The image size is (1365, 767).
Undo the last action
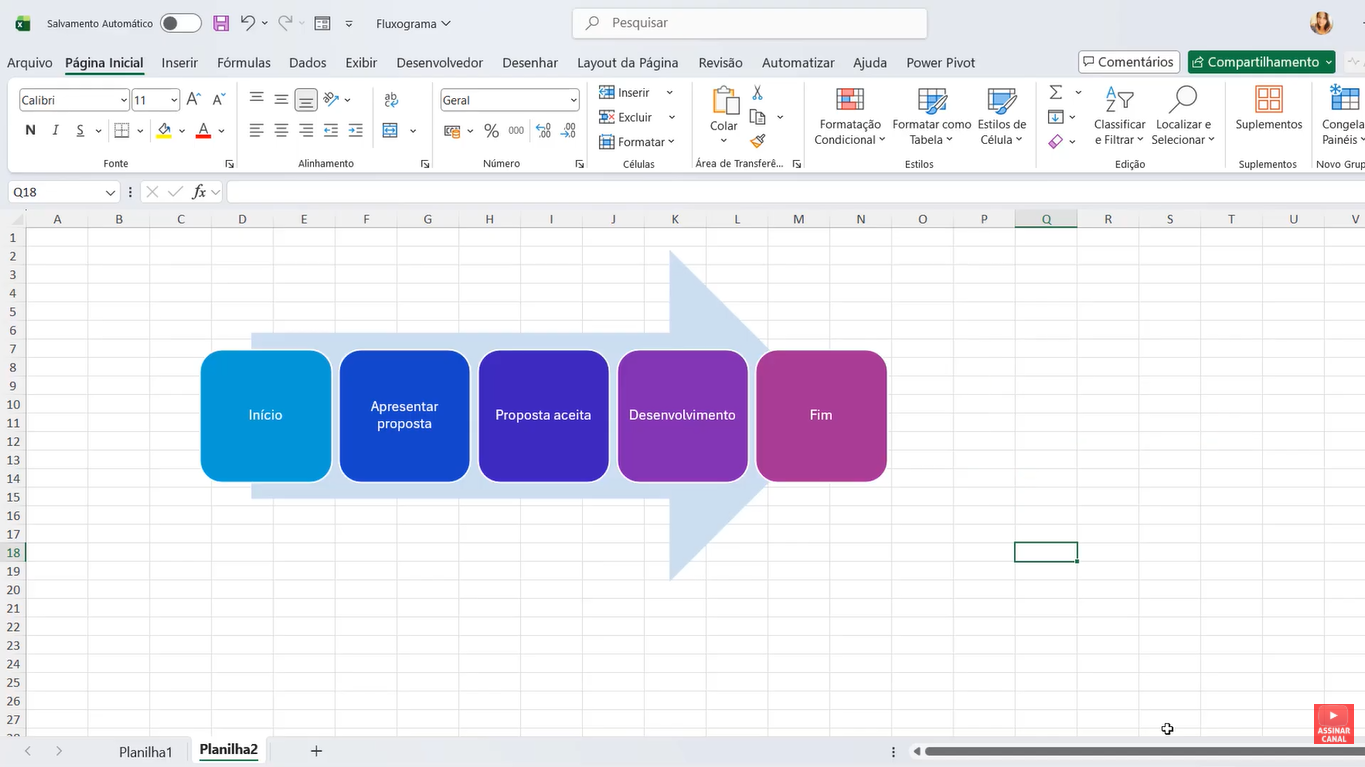[247, 22]
